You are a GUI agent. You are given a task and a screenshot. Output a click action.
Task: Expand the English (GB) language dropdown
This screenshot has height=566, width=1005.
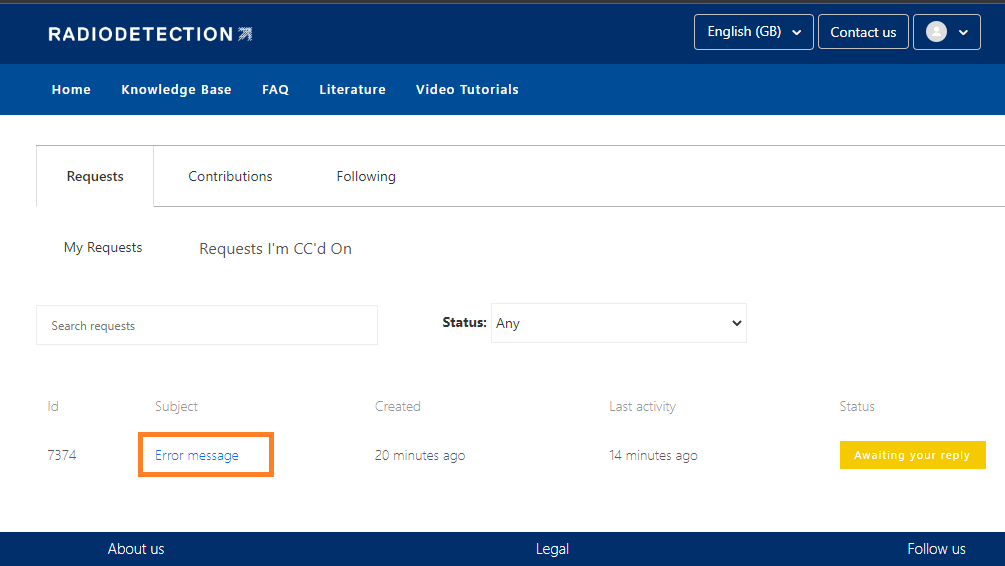tap(753, 32)
